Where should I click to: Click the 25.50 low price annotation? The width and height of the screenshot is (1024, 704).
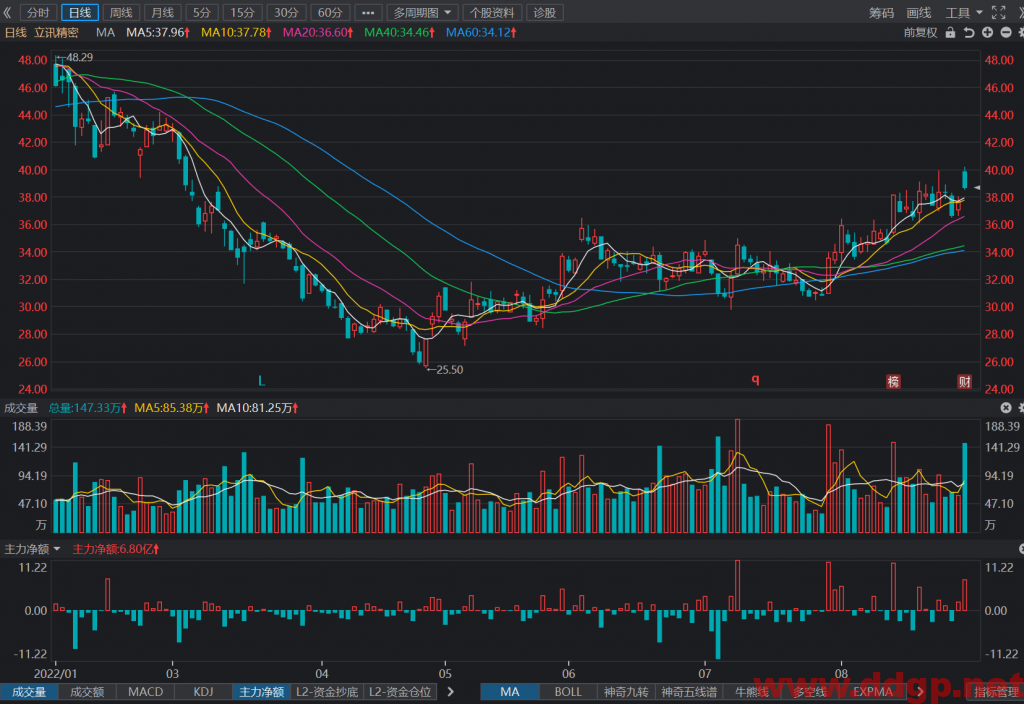(x=449, y=370)
